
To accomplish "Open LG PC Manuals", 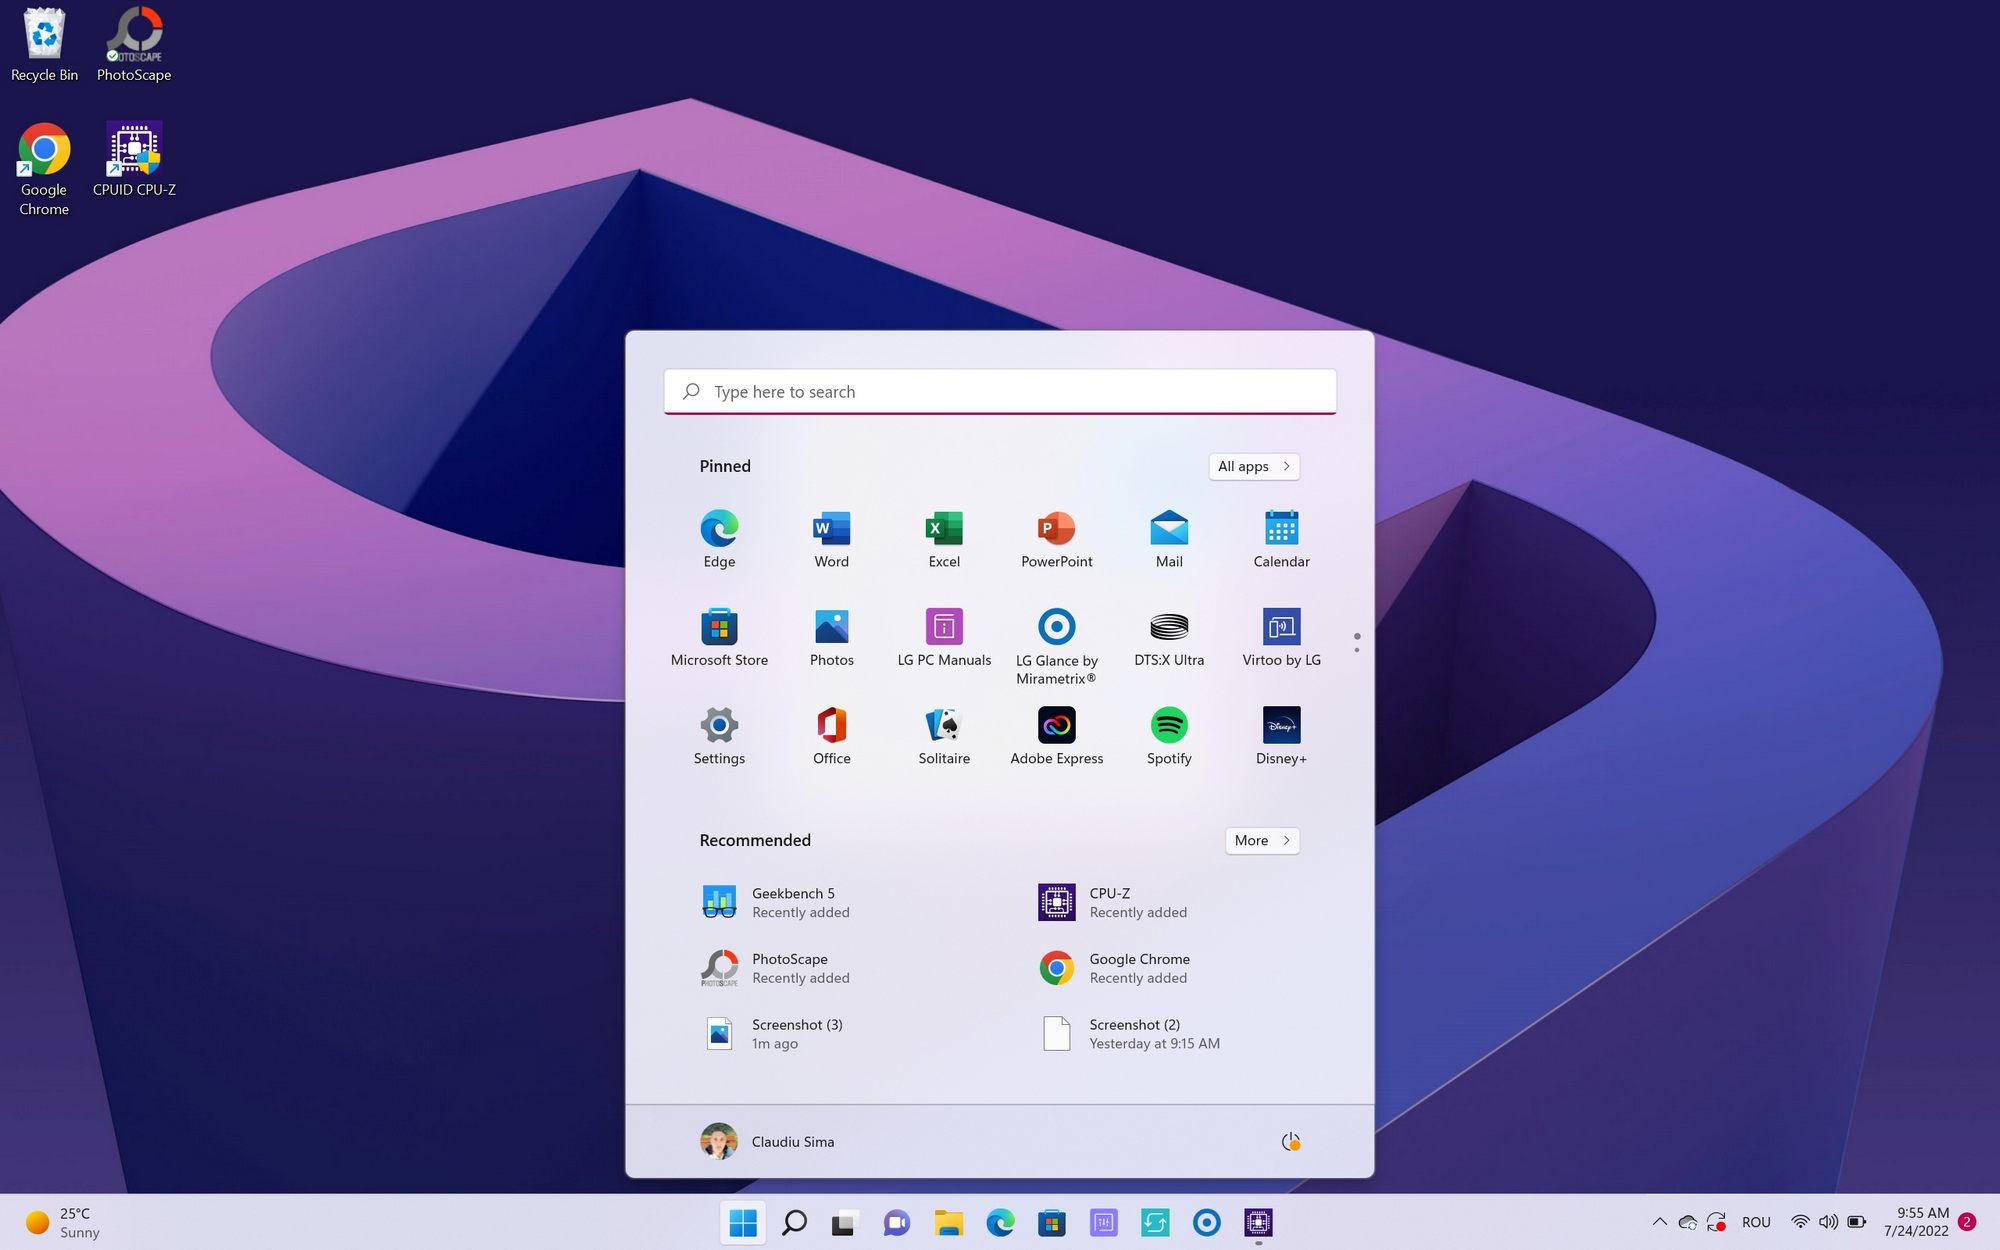I will pyautogui.click(x=944, y=638).
